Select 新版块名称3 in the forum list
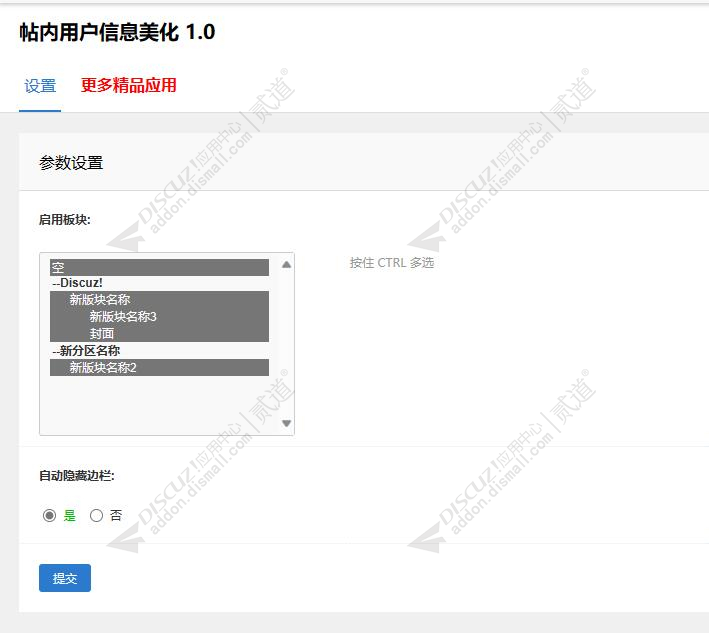Image resolution: width=709 pixels, height=633 pixels. [x=159, y=316]
